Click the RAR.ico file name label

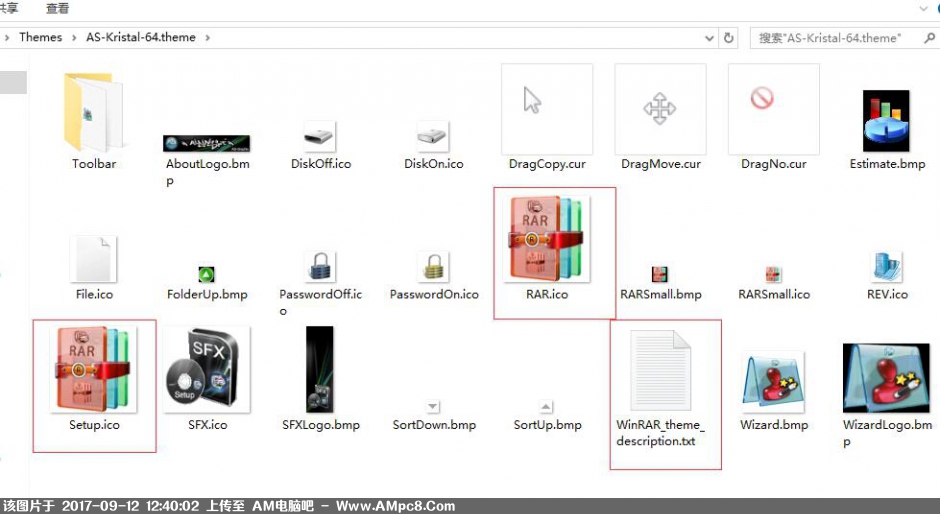(547, 294)
